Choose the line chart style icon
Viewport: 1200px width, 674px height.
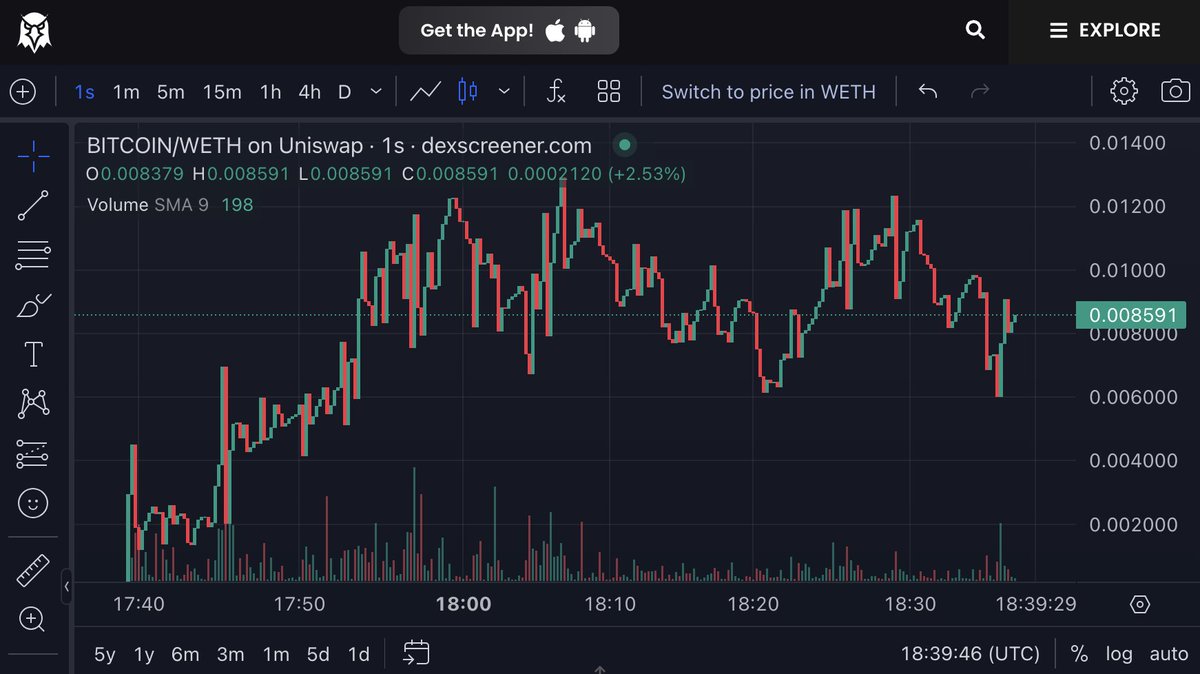(x=426, y=92)
